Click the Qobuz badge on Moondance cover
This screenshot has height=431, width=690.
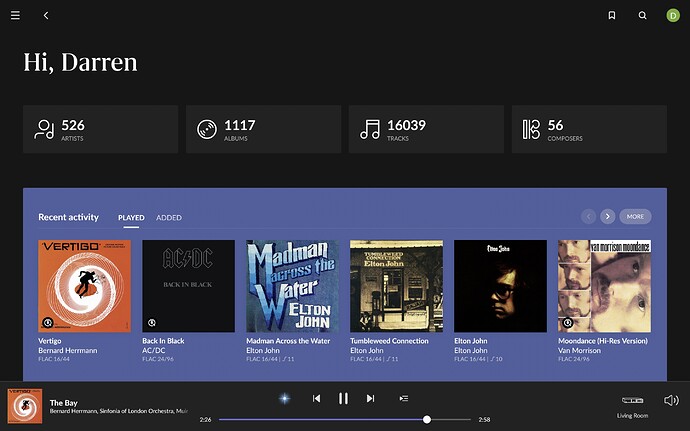568,323
